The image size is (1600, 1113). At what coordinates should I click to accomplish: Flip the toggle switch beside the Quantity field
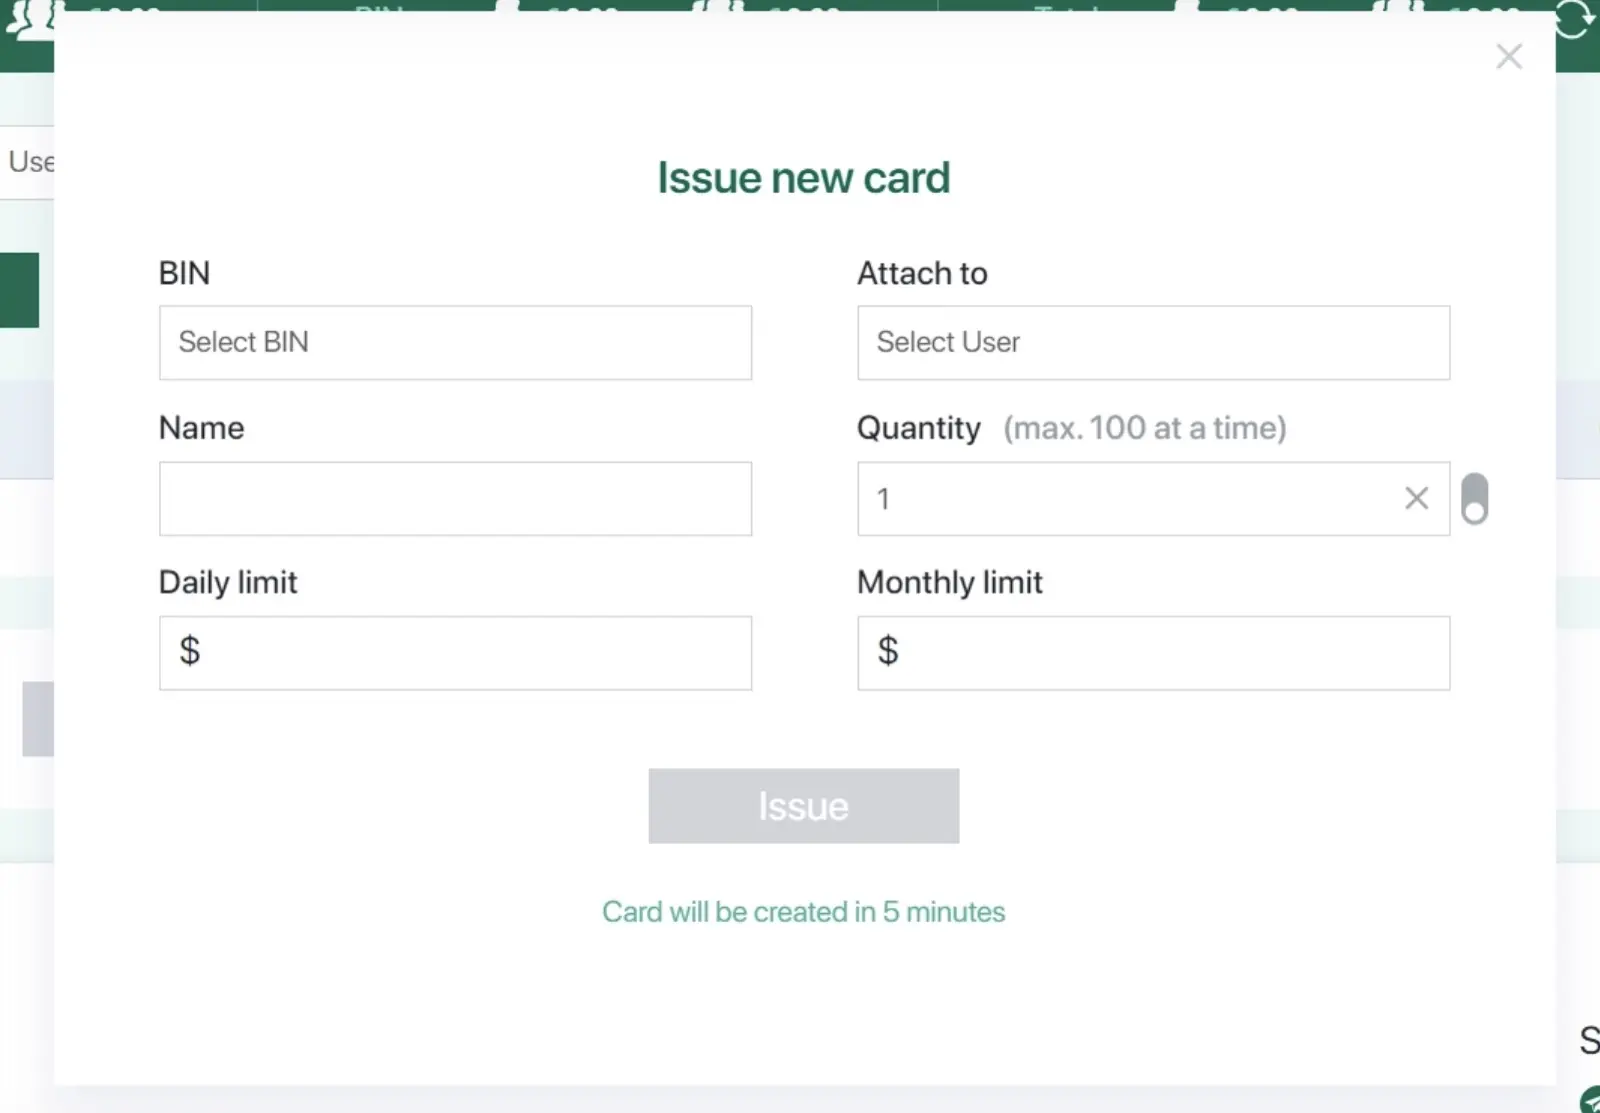click(1475, 498)
